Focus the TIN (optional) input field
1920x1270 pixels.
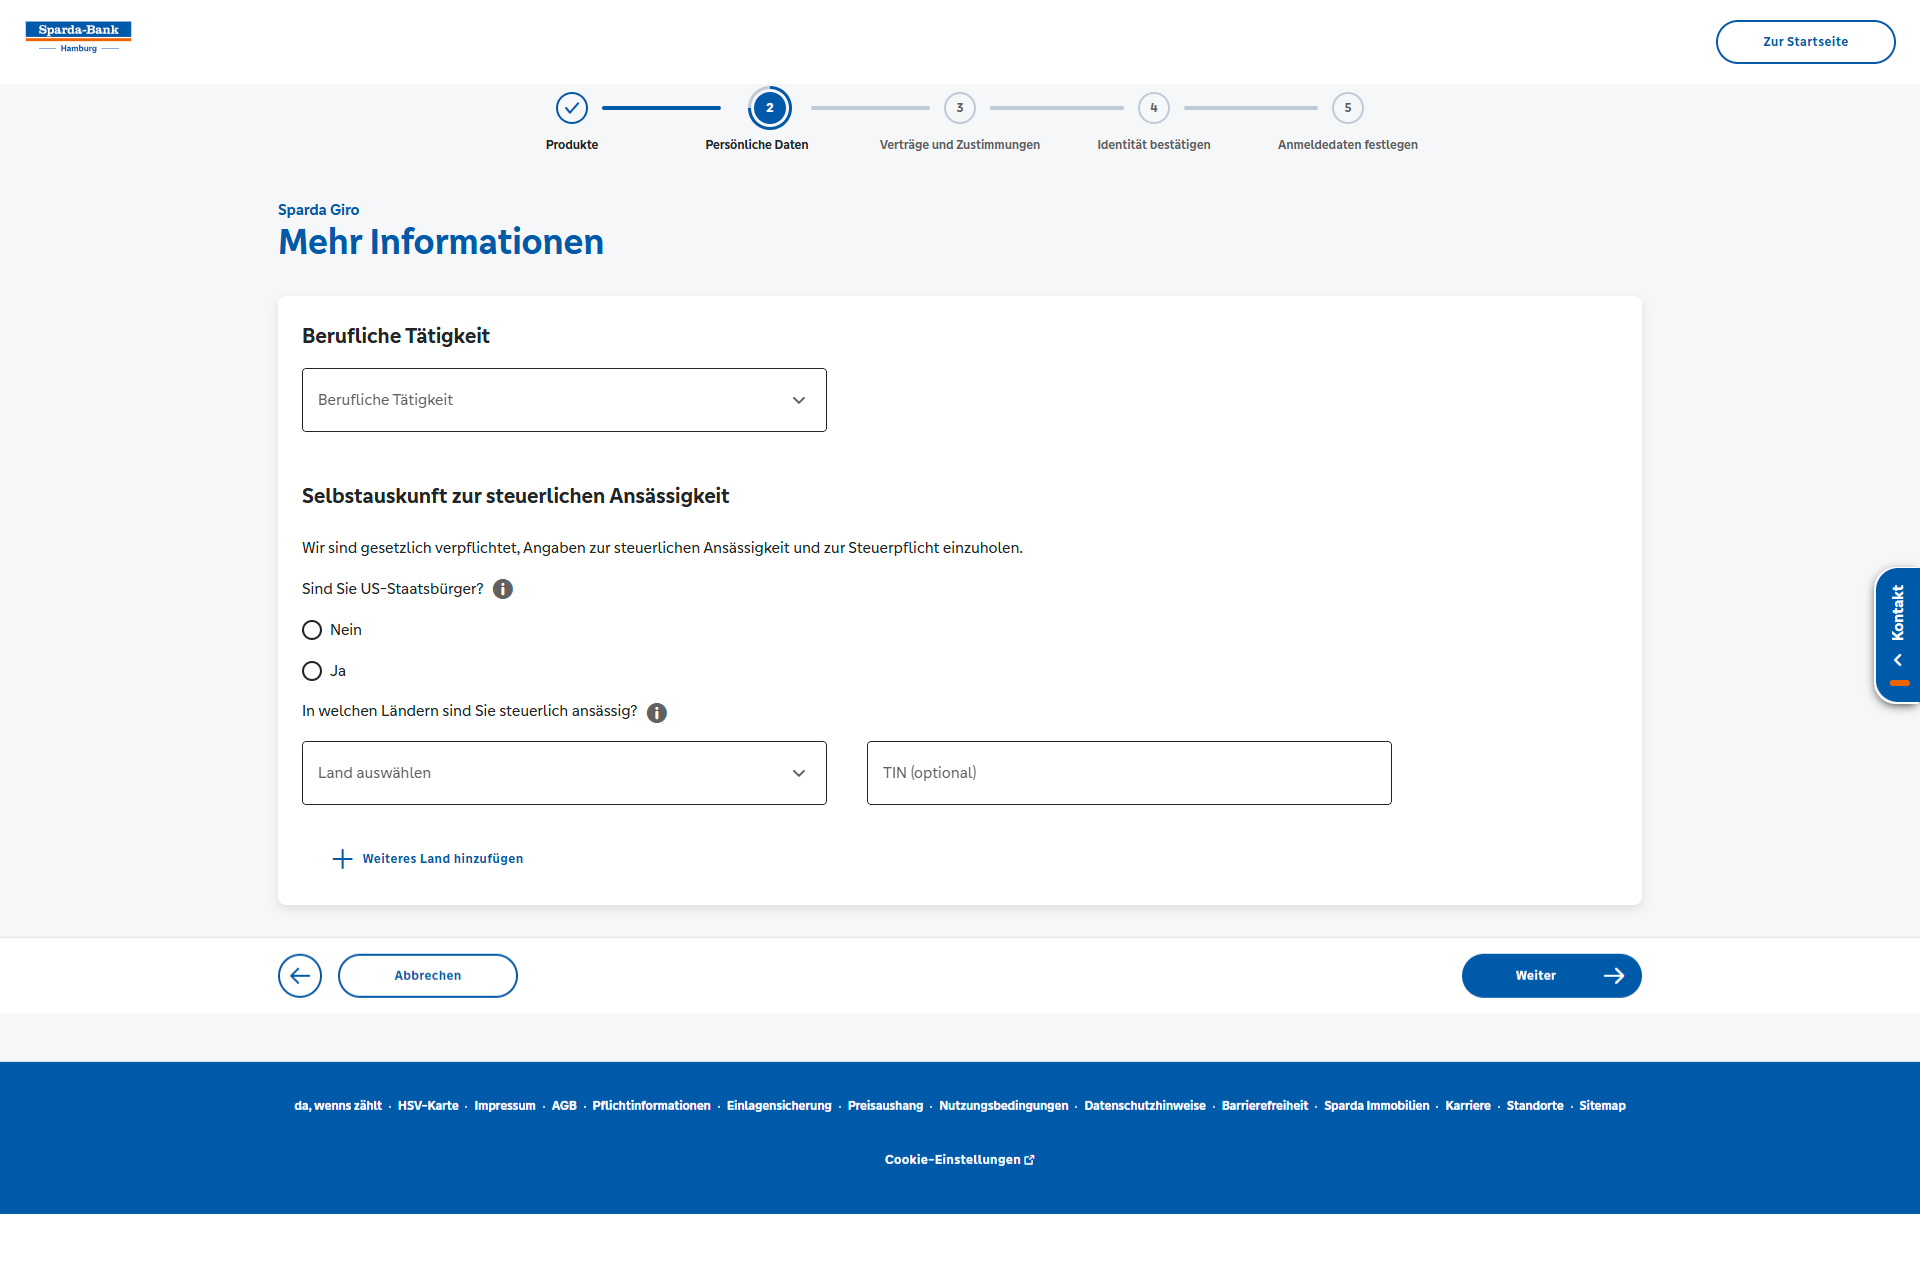[1129, 773]
